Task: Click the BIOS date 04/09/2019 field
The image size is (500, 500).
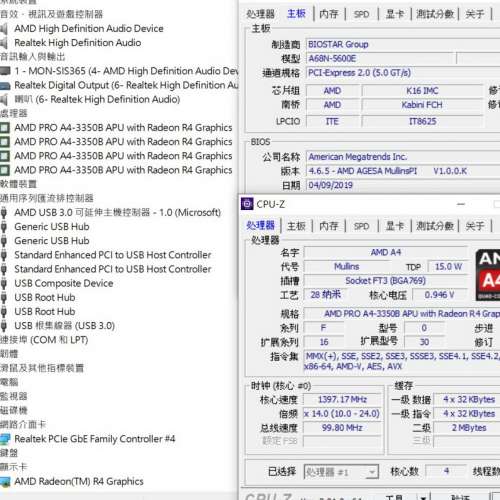Action: pyautogui.click(x=403, y=185)
